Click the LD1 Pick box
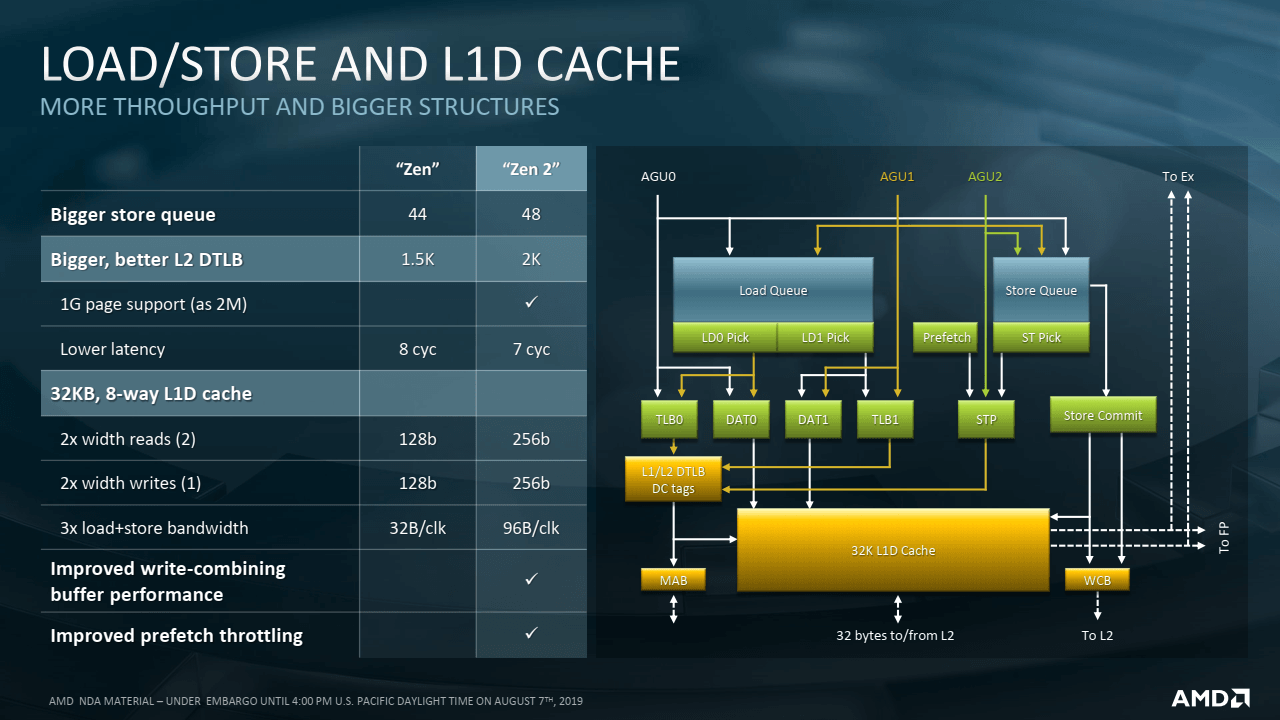Image resolution: width=1280 pixels, height=720 pixels. pos(825,338)
